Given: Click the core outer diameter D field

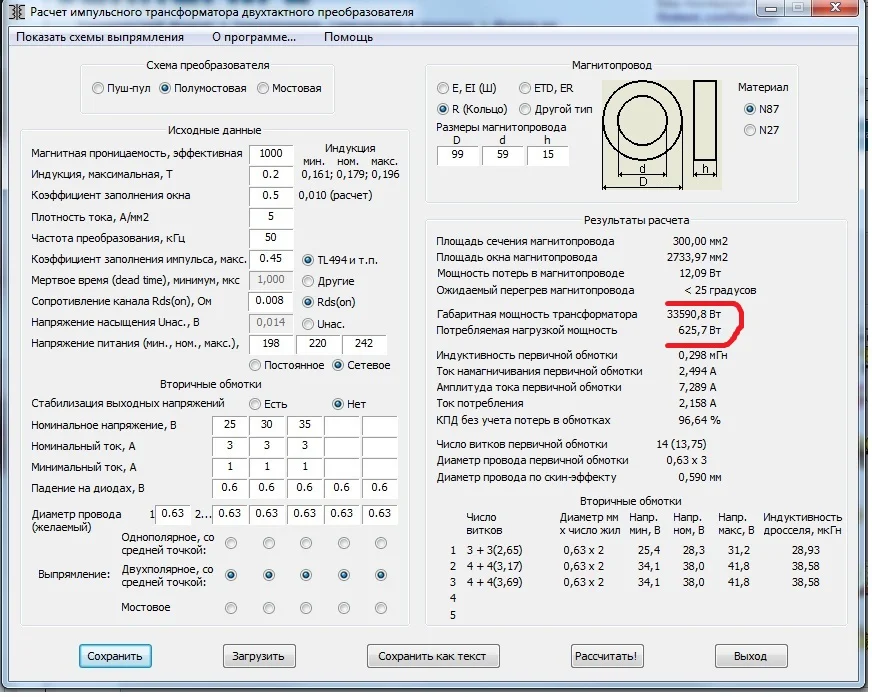Looking at the screenshot, I should pyautogui.click(x=458, y=155).
